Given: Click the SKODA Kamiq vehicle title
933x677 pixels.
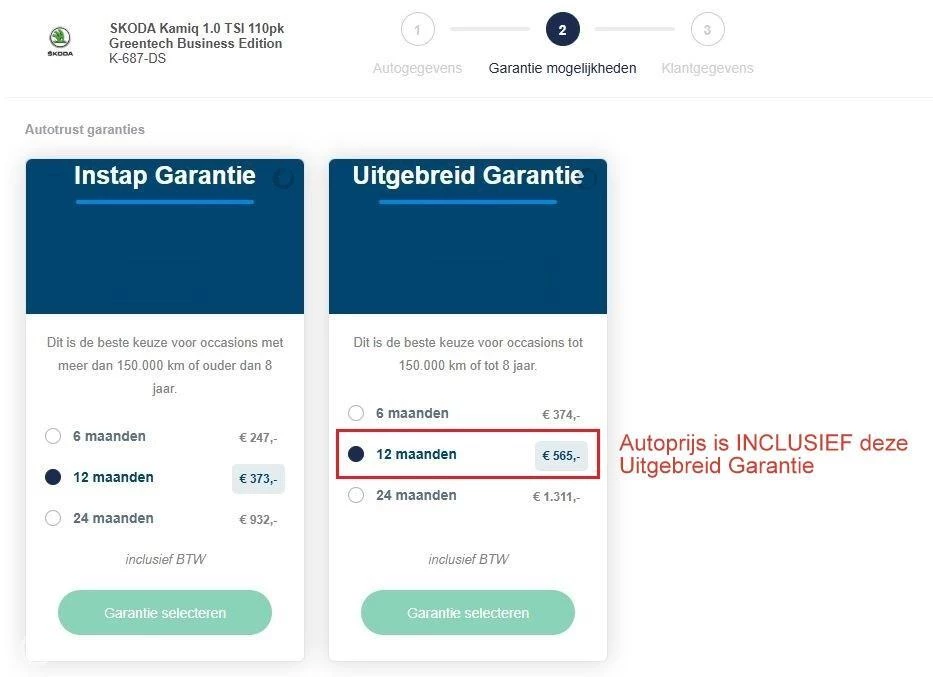Looking at the screenshot, I should click(196, 36).
